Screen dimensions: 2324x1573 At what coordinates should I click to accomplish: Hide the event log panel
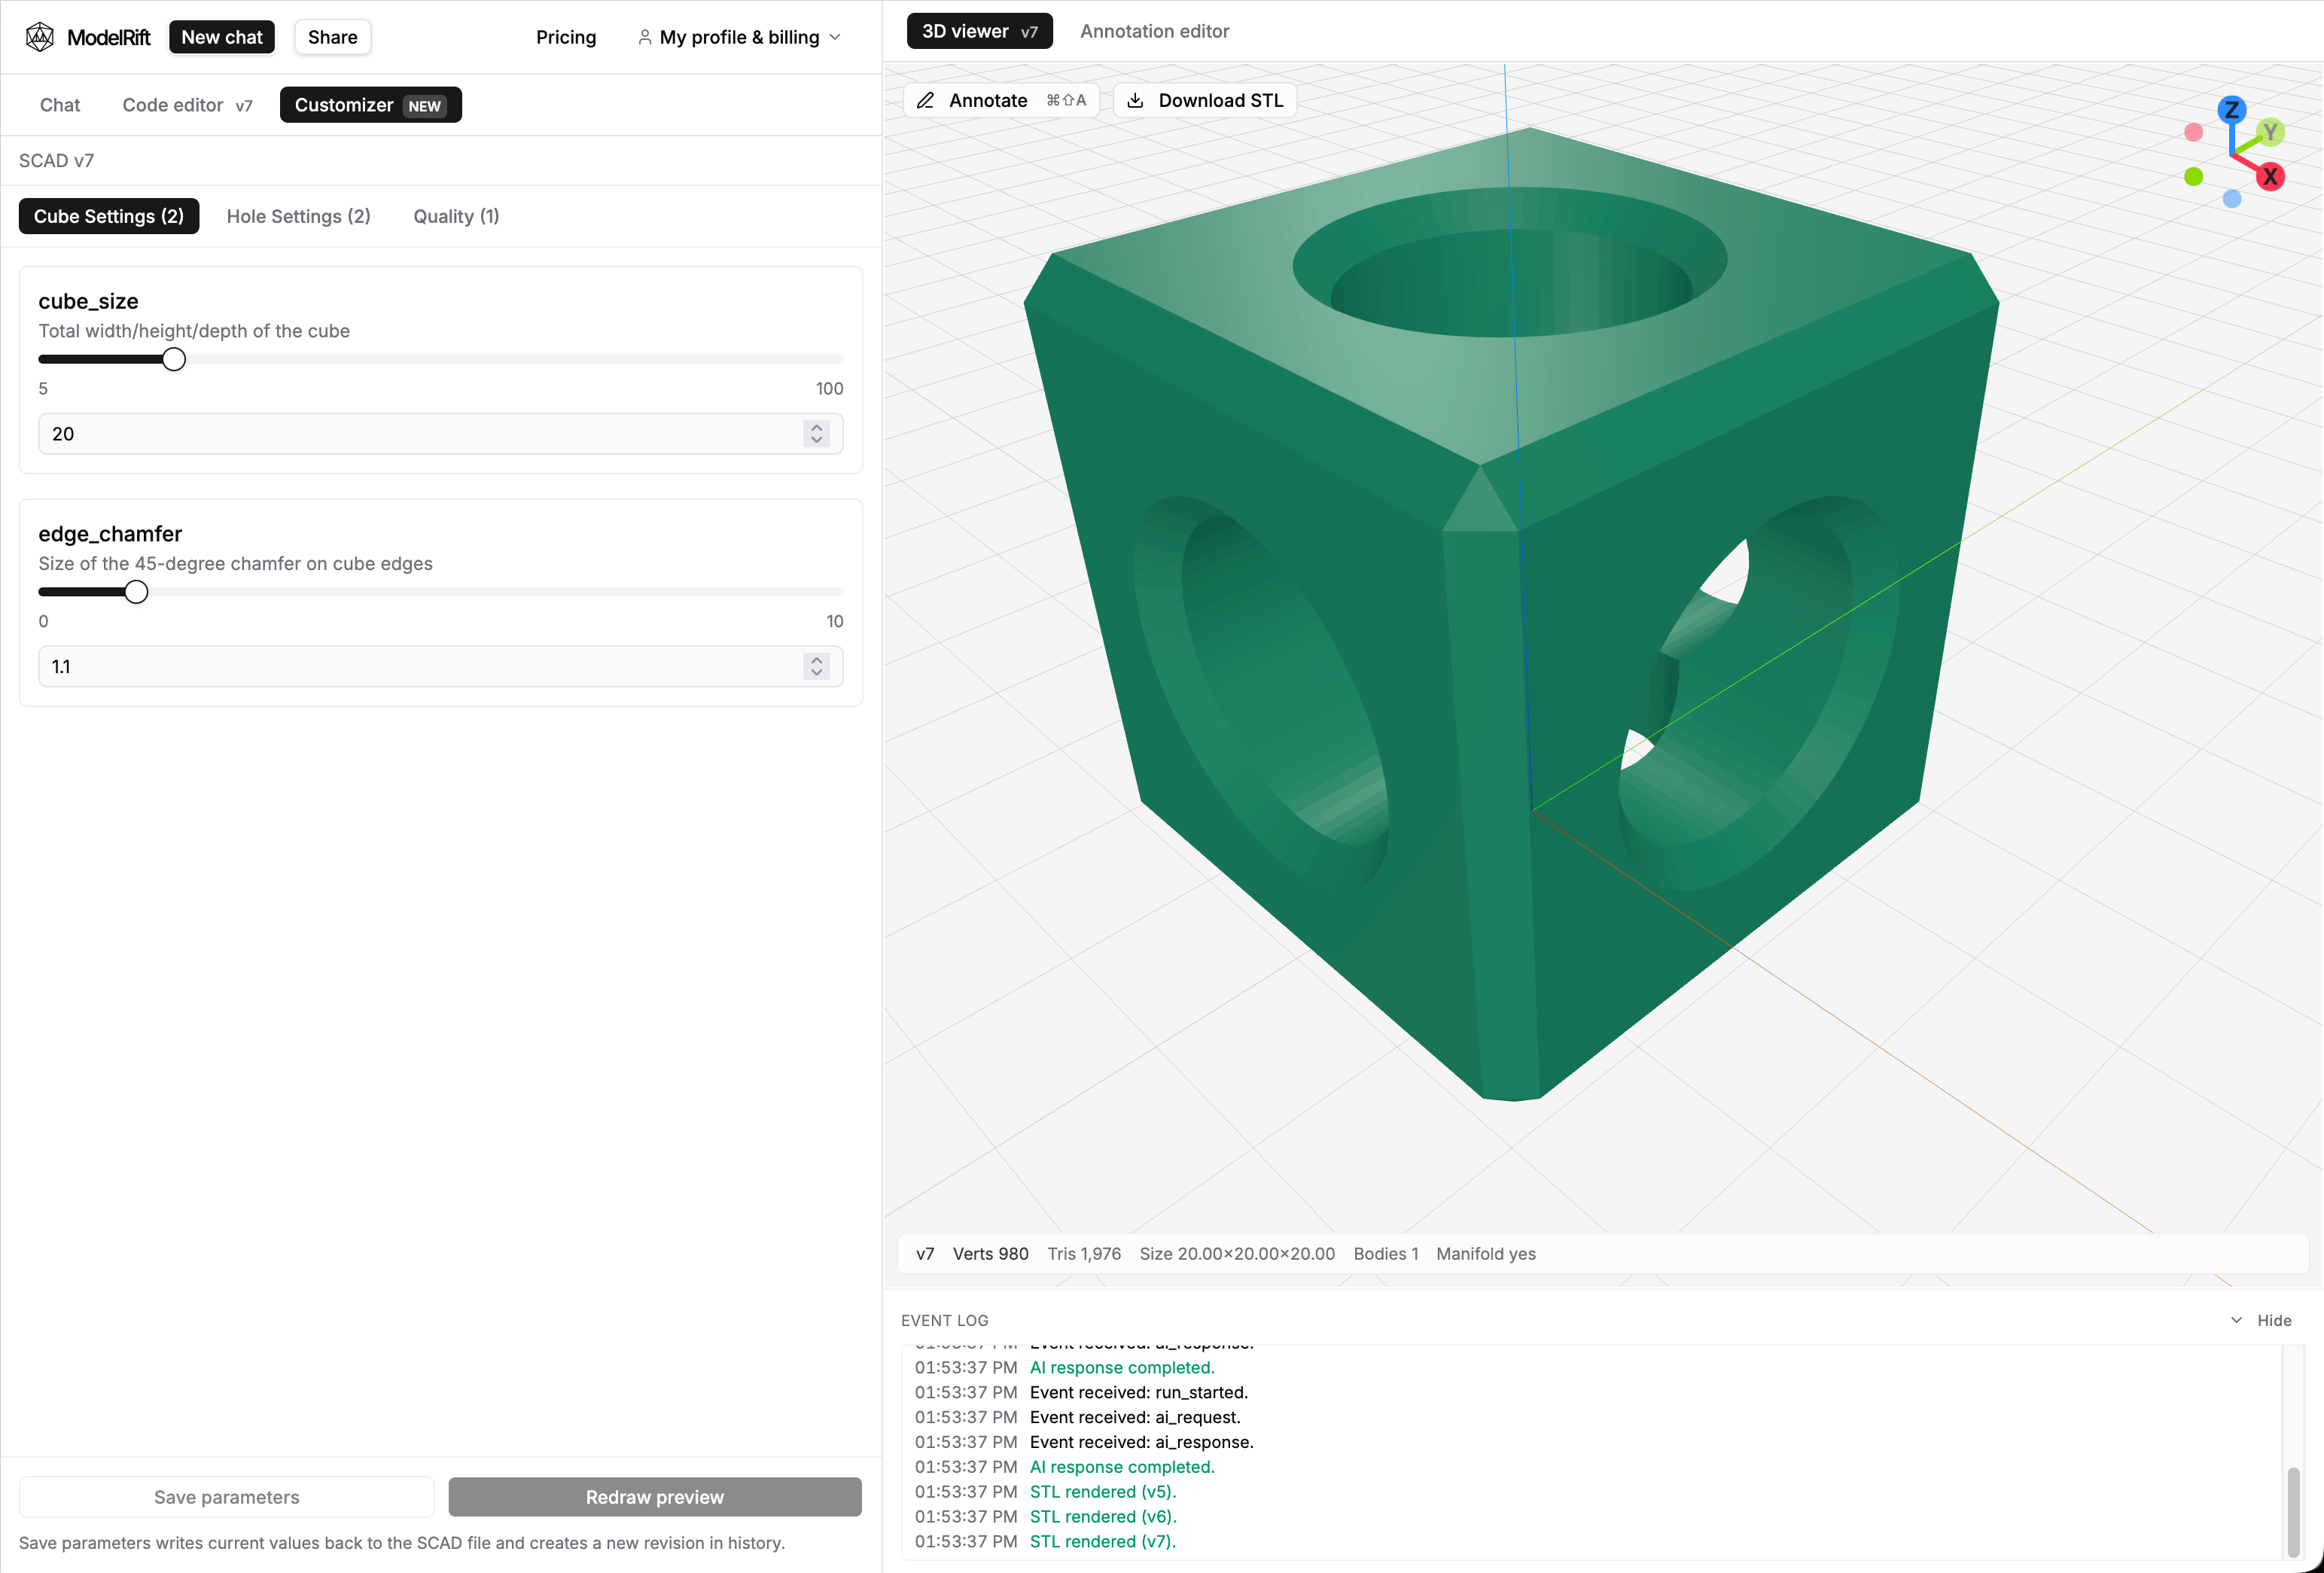point(2275,1320)
